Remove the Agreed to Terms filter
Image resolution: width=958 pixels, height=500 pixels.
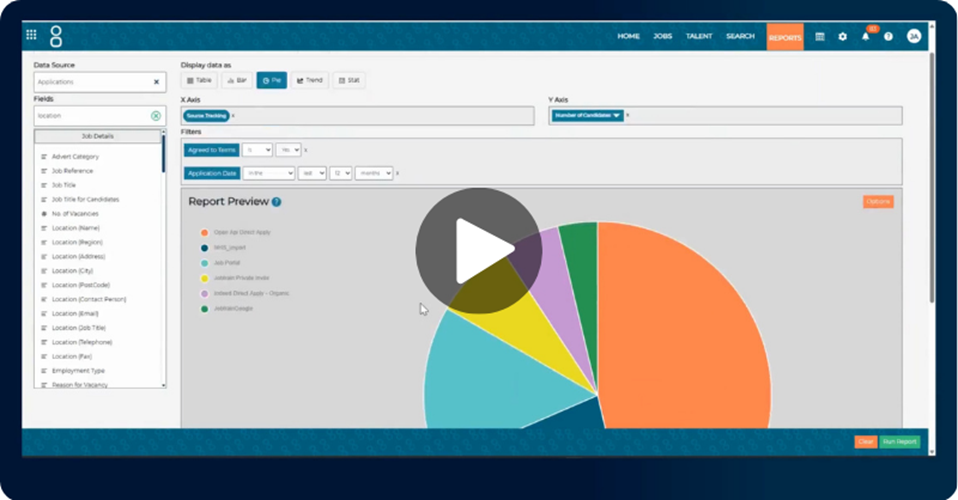pos(305,150)
